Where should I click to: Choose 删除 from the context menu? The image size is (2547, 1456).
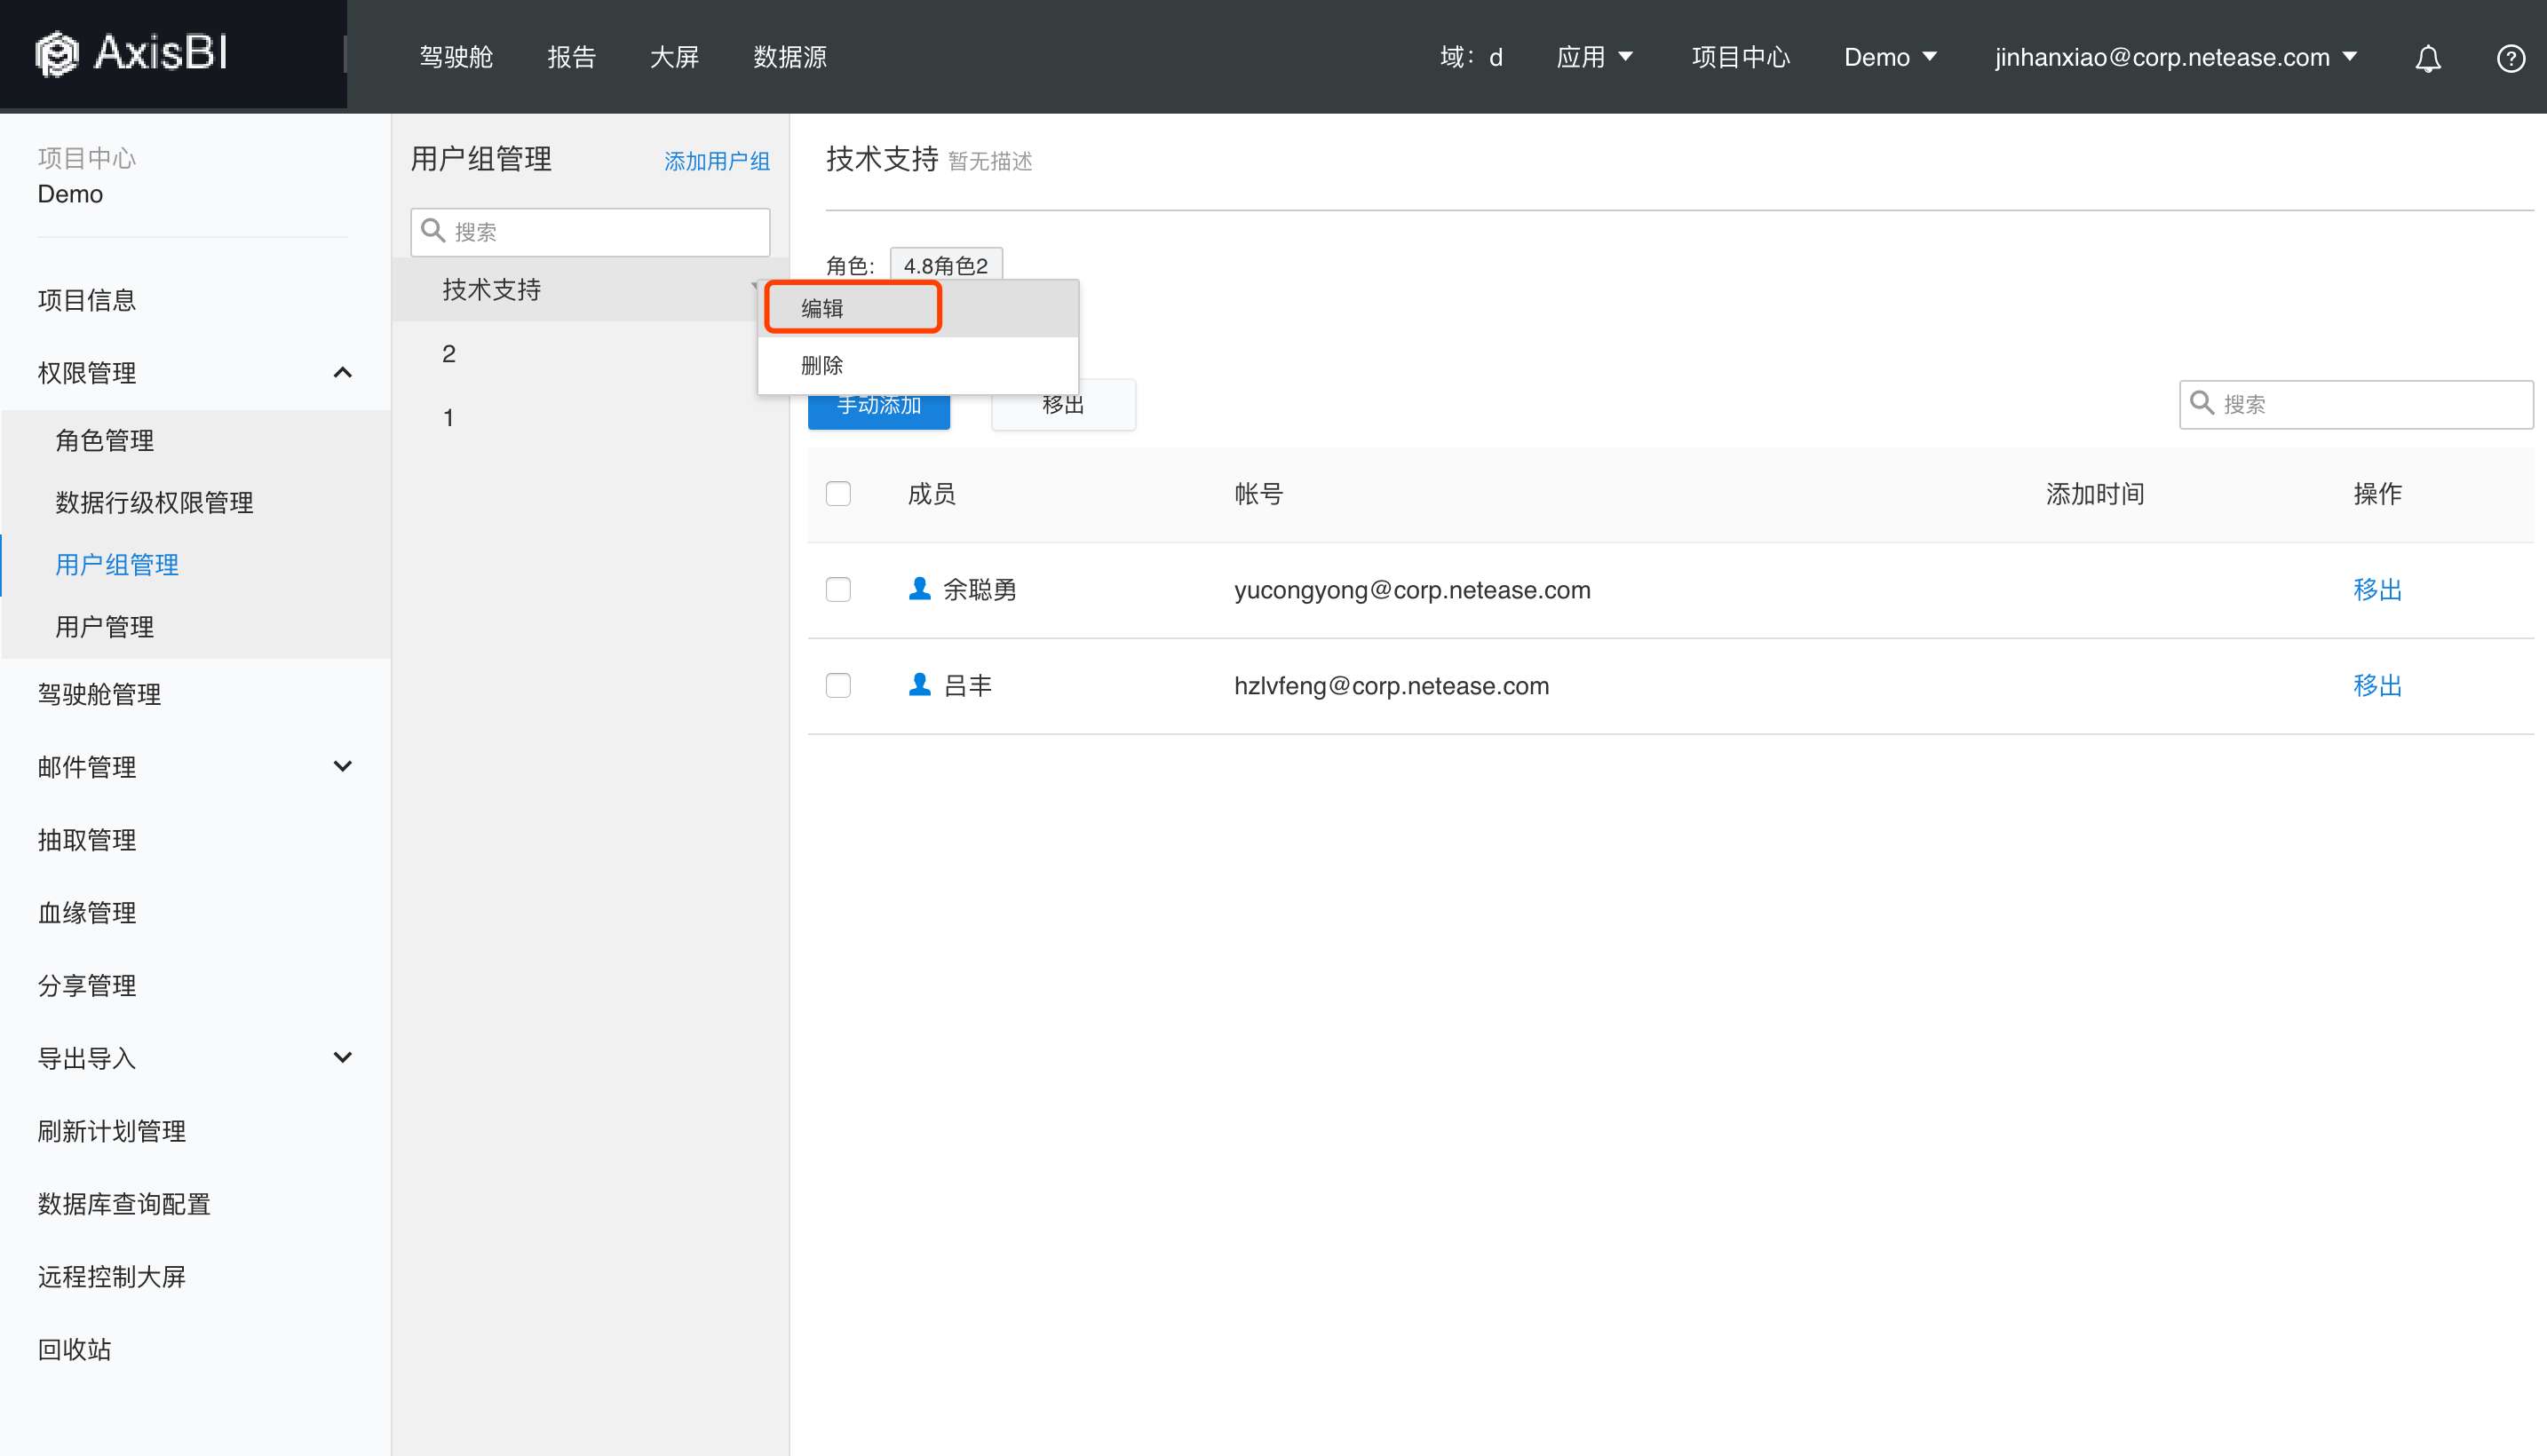pyautogui.click(x=822, y=365)
